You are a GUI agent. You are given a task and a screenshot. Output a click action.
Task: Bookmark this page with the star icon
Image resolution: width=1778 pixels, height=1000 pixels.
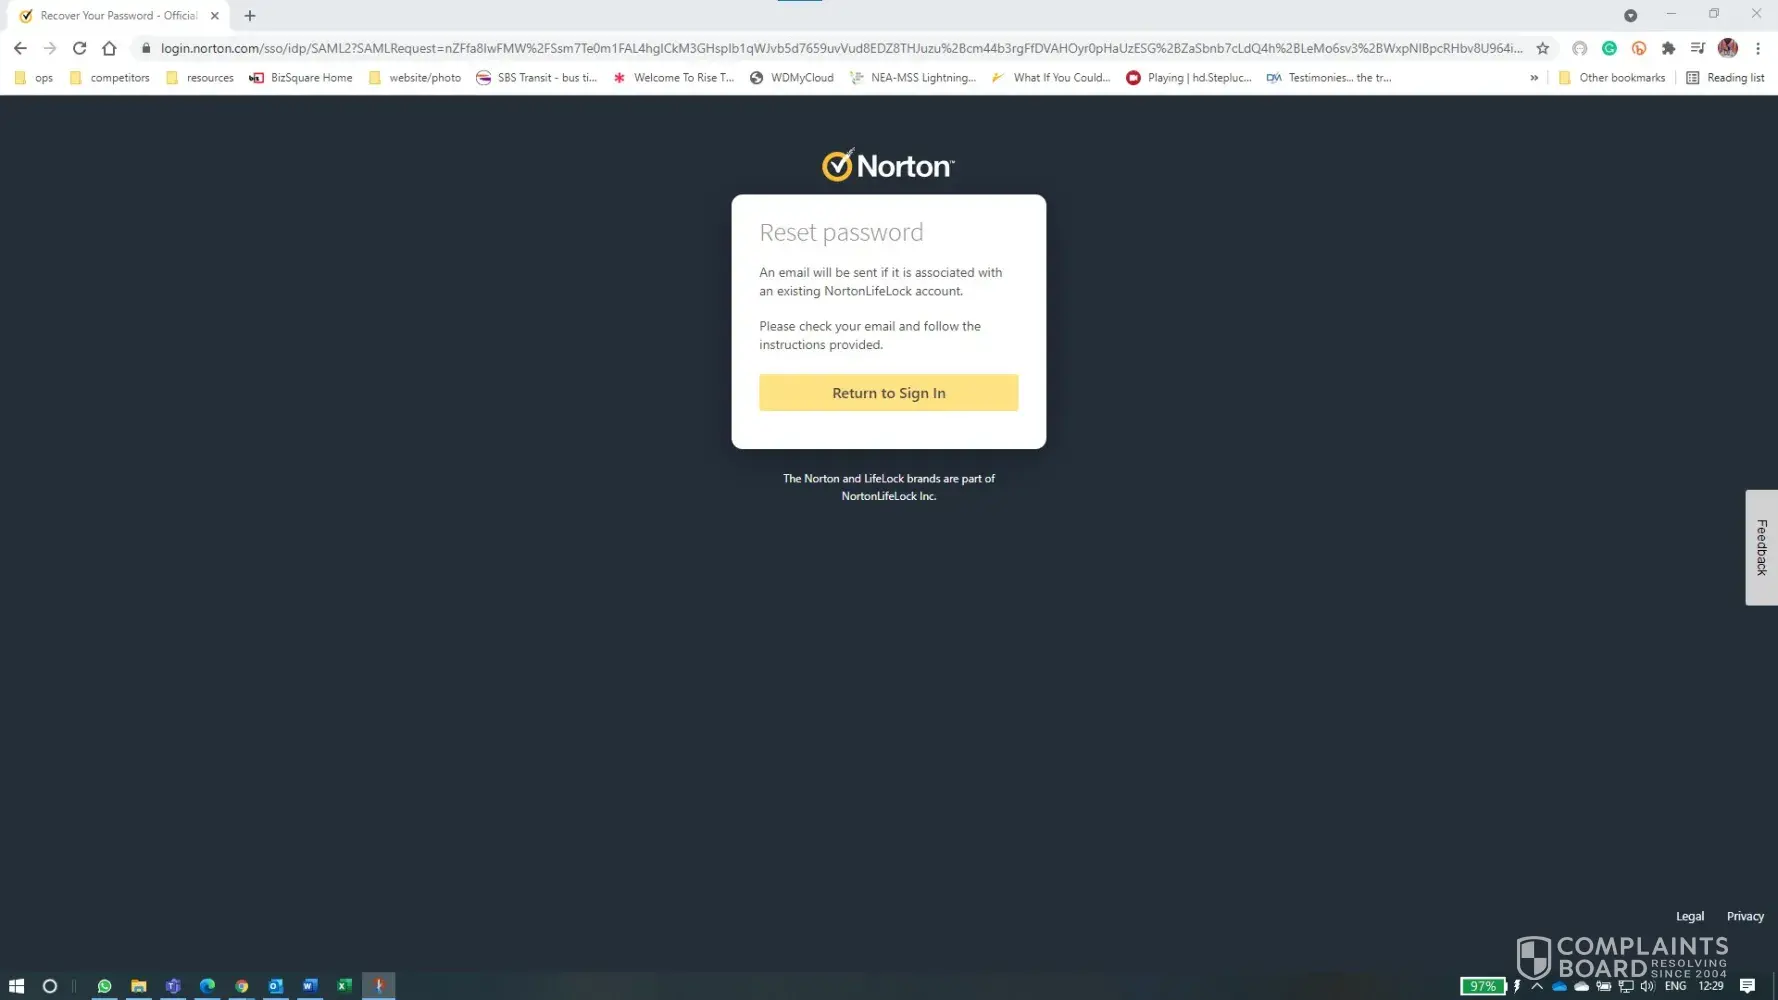point(1543,48)
